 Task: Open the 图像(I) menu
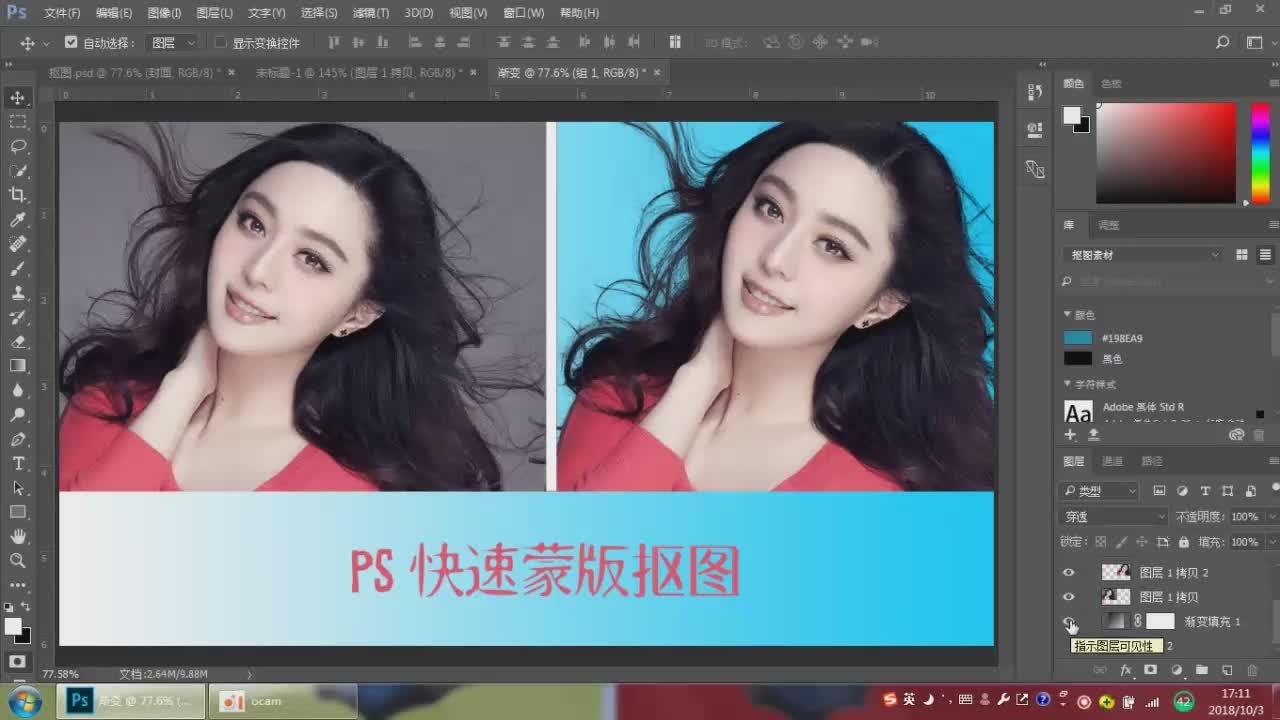click(x=164, y=13)
